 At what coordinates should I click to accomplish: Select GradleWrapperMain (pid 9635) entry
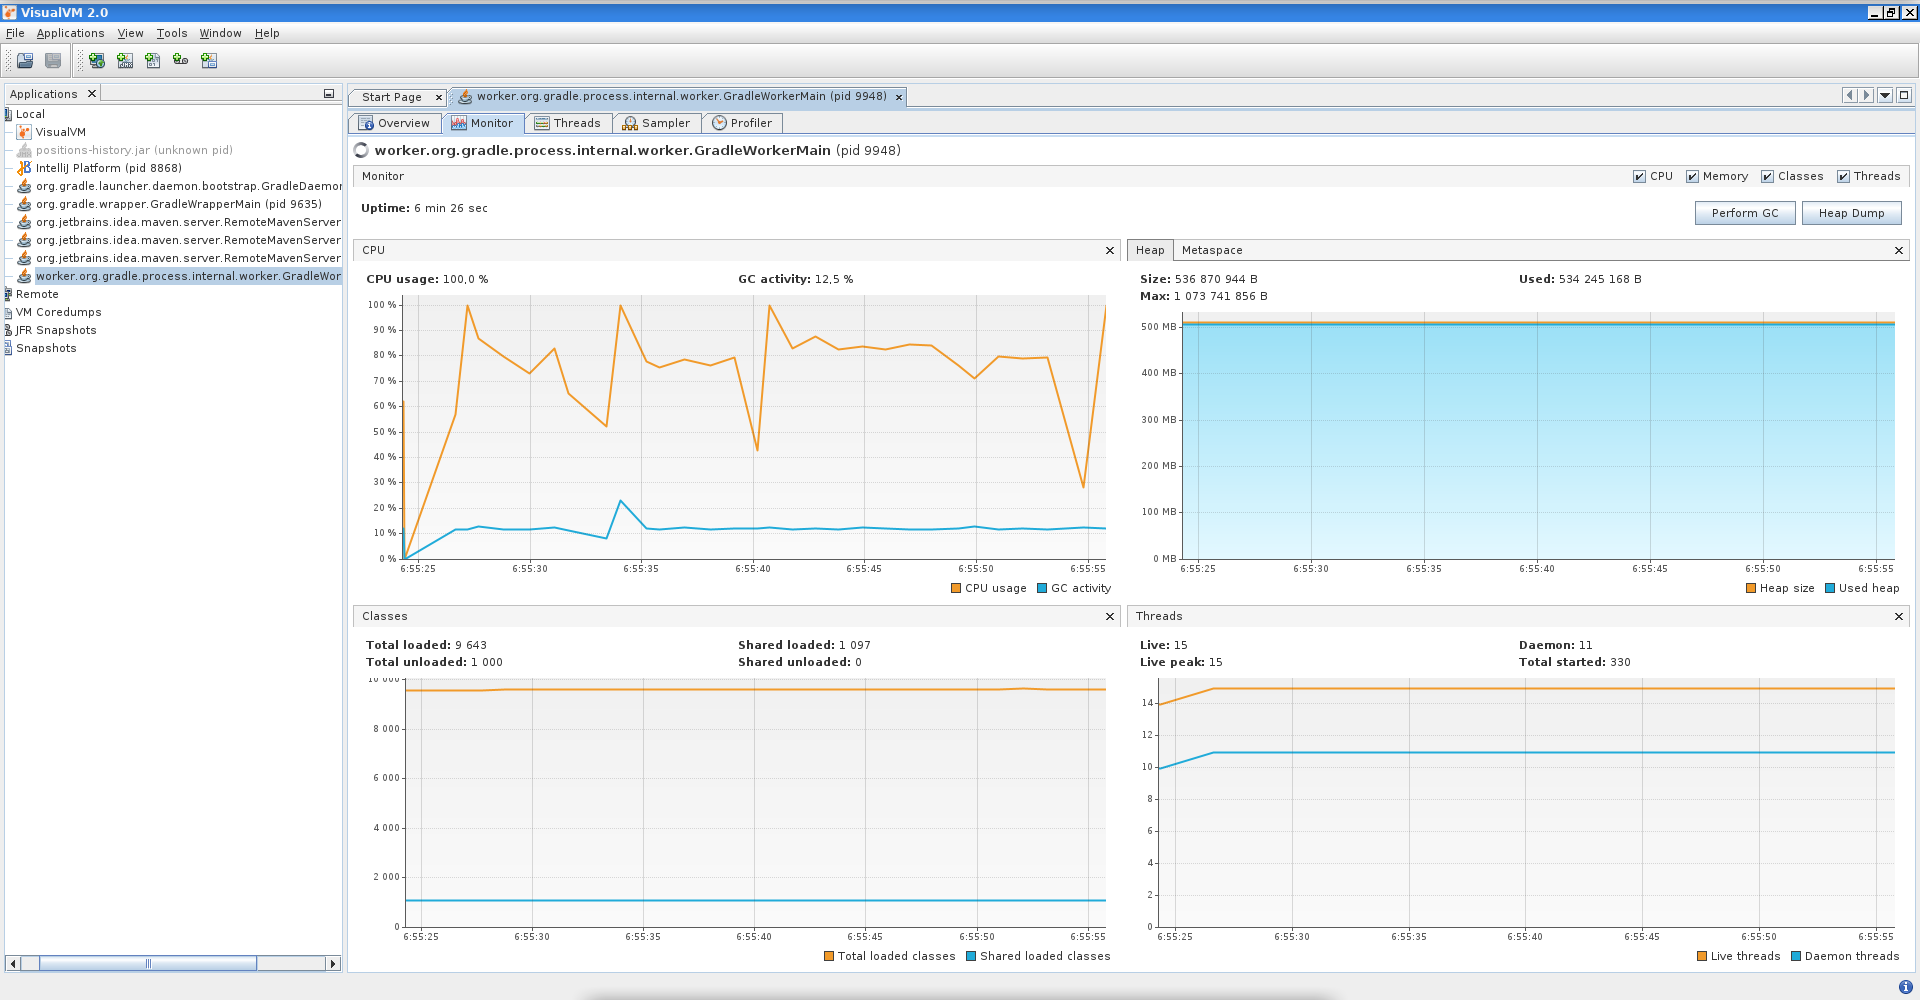click(179, 204)
